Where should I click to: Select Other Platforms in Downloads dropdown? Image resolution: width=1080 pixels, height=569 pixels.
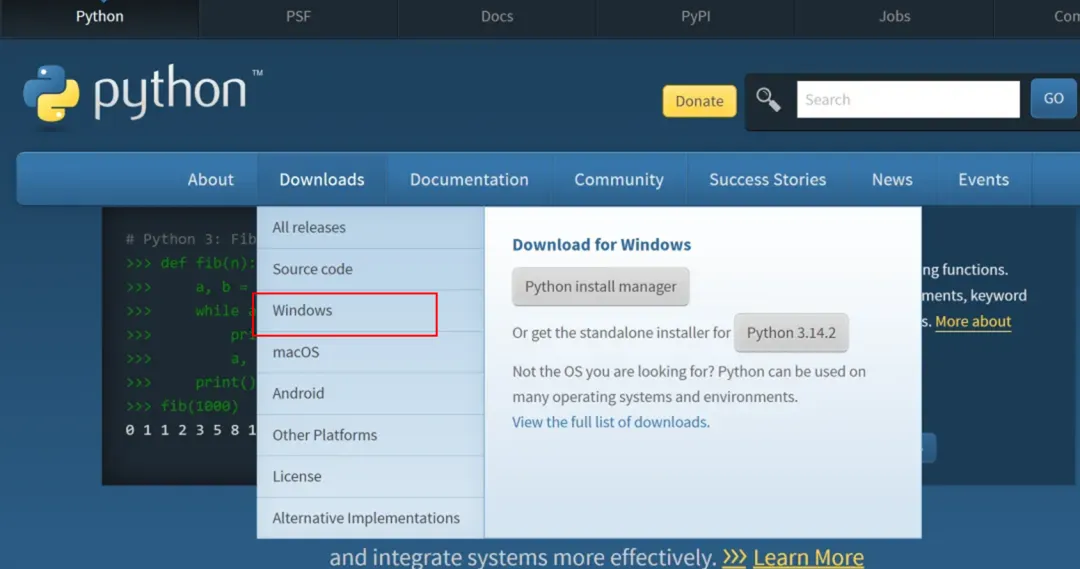pyautogui.click(x=371, y=435)
